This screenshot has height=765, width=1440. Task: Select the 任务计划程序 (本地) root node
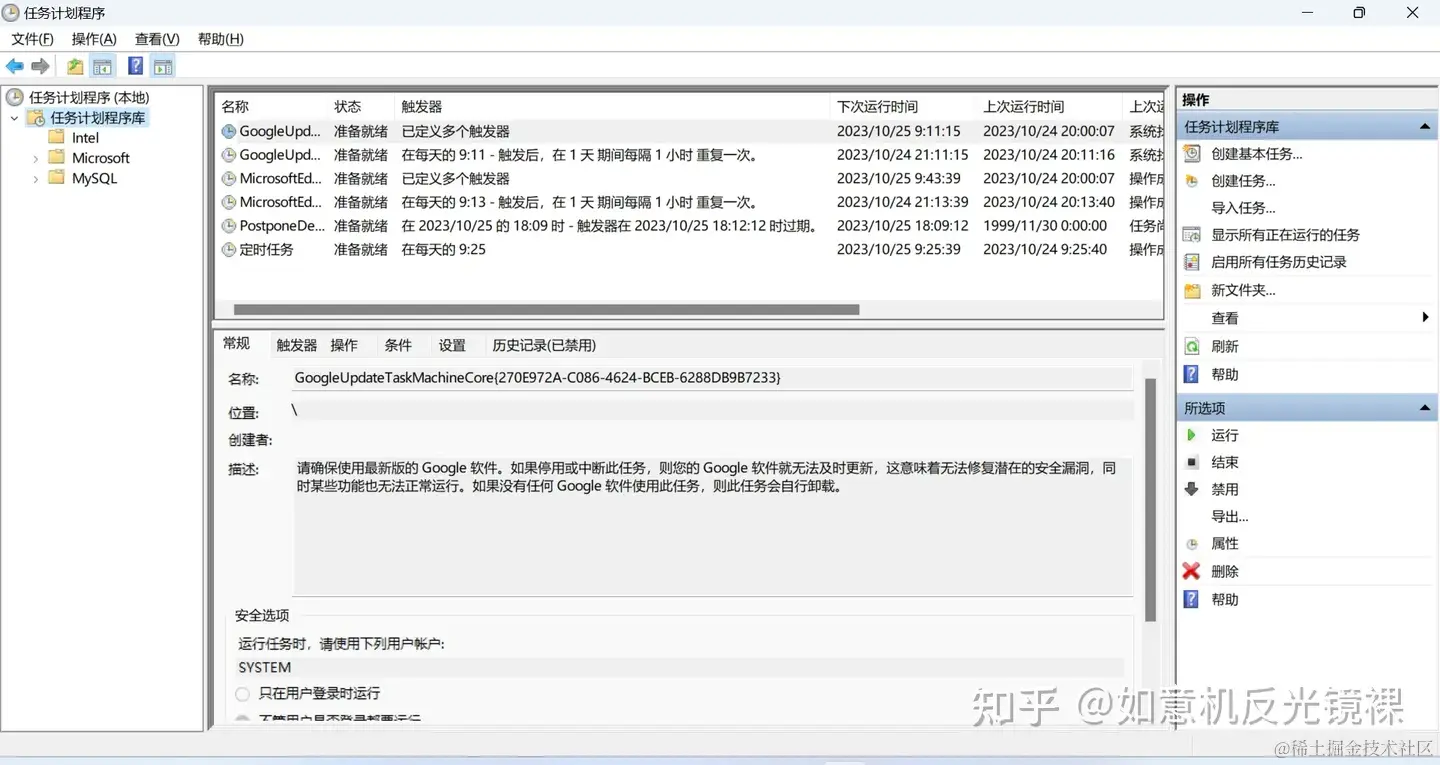click(88, 97)
